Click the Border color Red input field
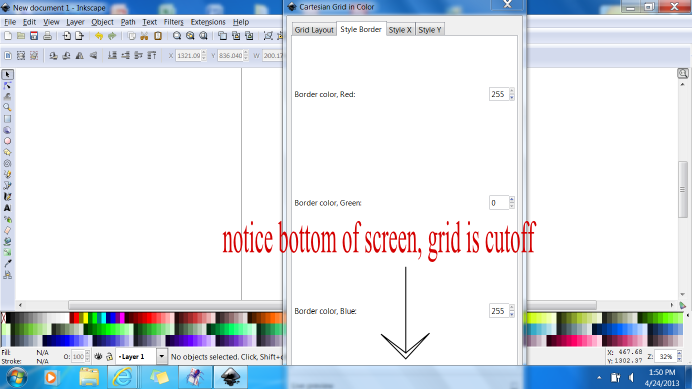This screenshot has width=692, height=389. coord(499,94)
